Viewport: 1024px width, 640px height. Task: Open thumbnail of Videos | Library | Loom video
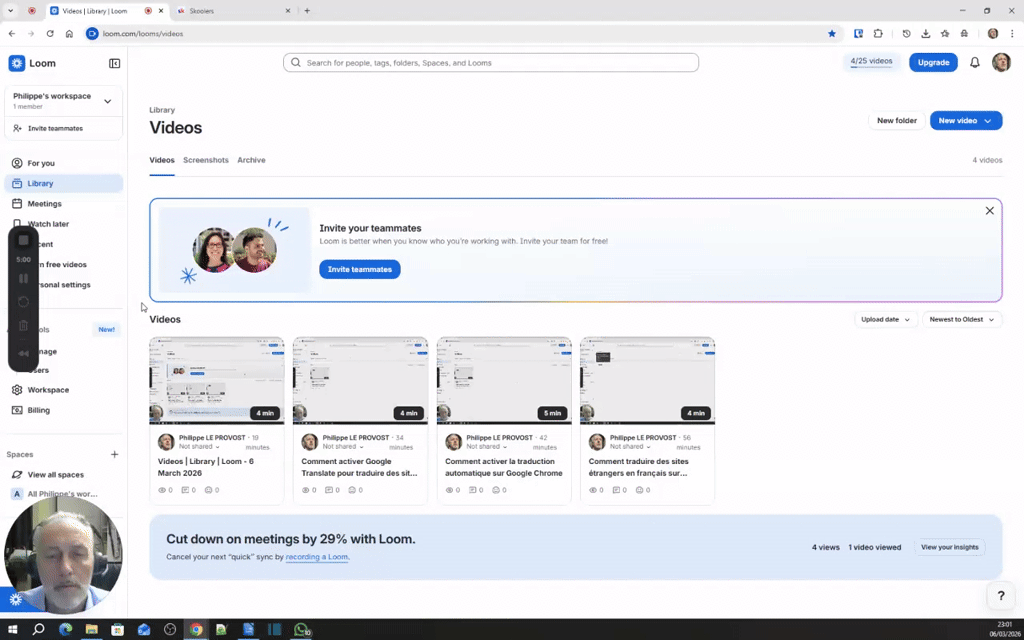217,381
